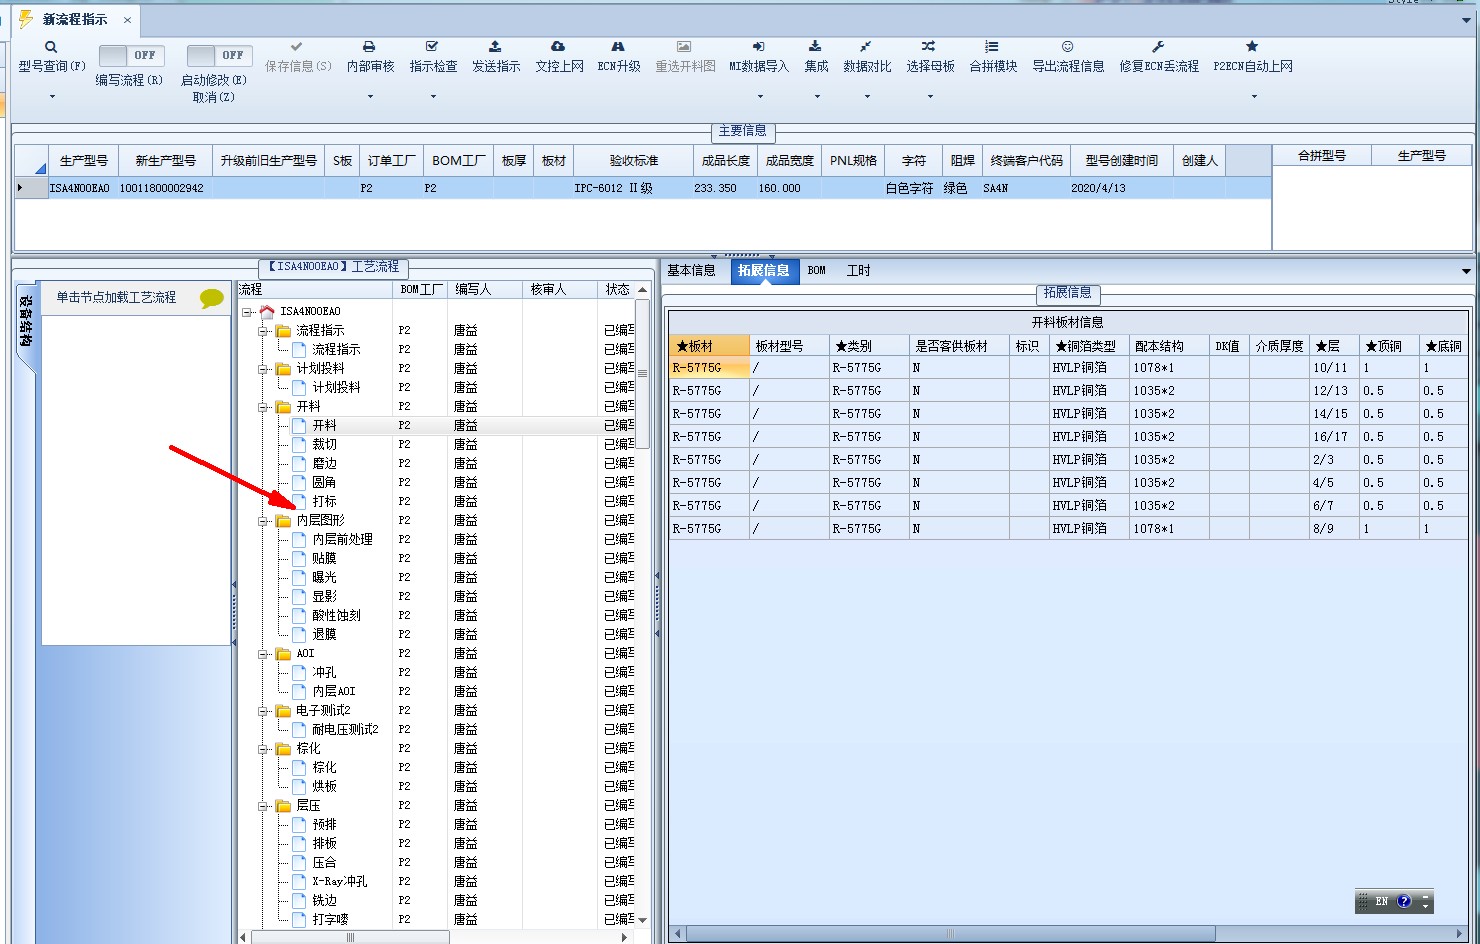This screenshot has height=944, width=1480.
Task: Click the EN input language indicator
Action: pyautogui.click(x=1381, y=901)
